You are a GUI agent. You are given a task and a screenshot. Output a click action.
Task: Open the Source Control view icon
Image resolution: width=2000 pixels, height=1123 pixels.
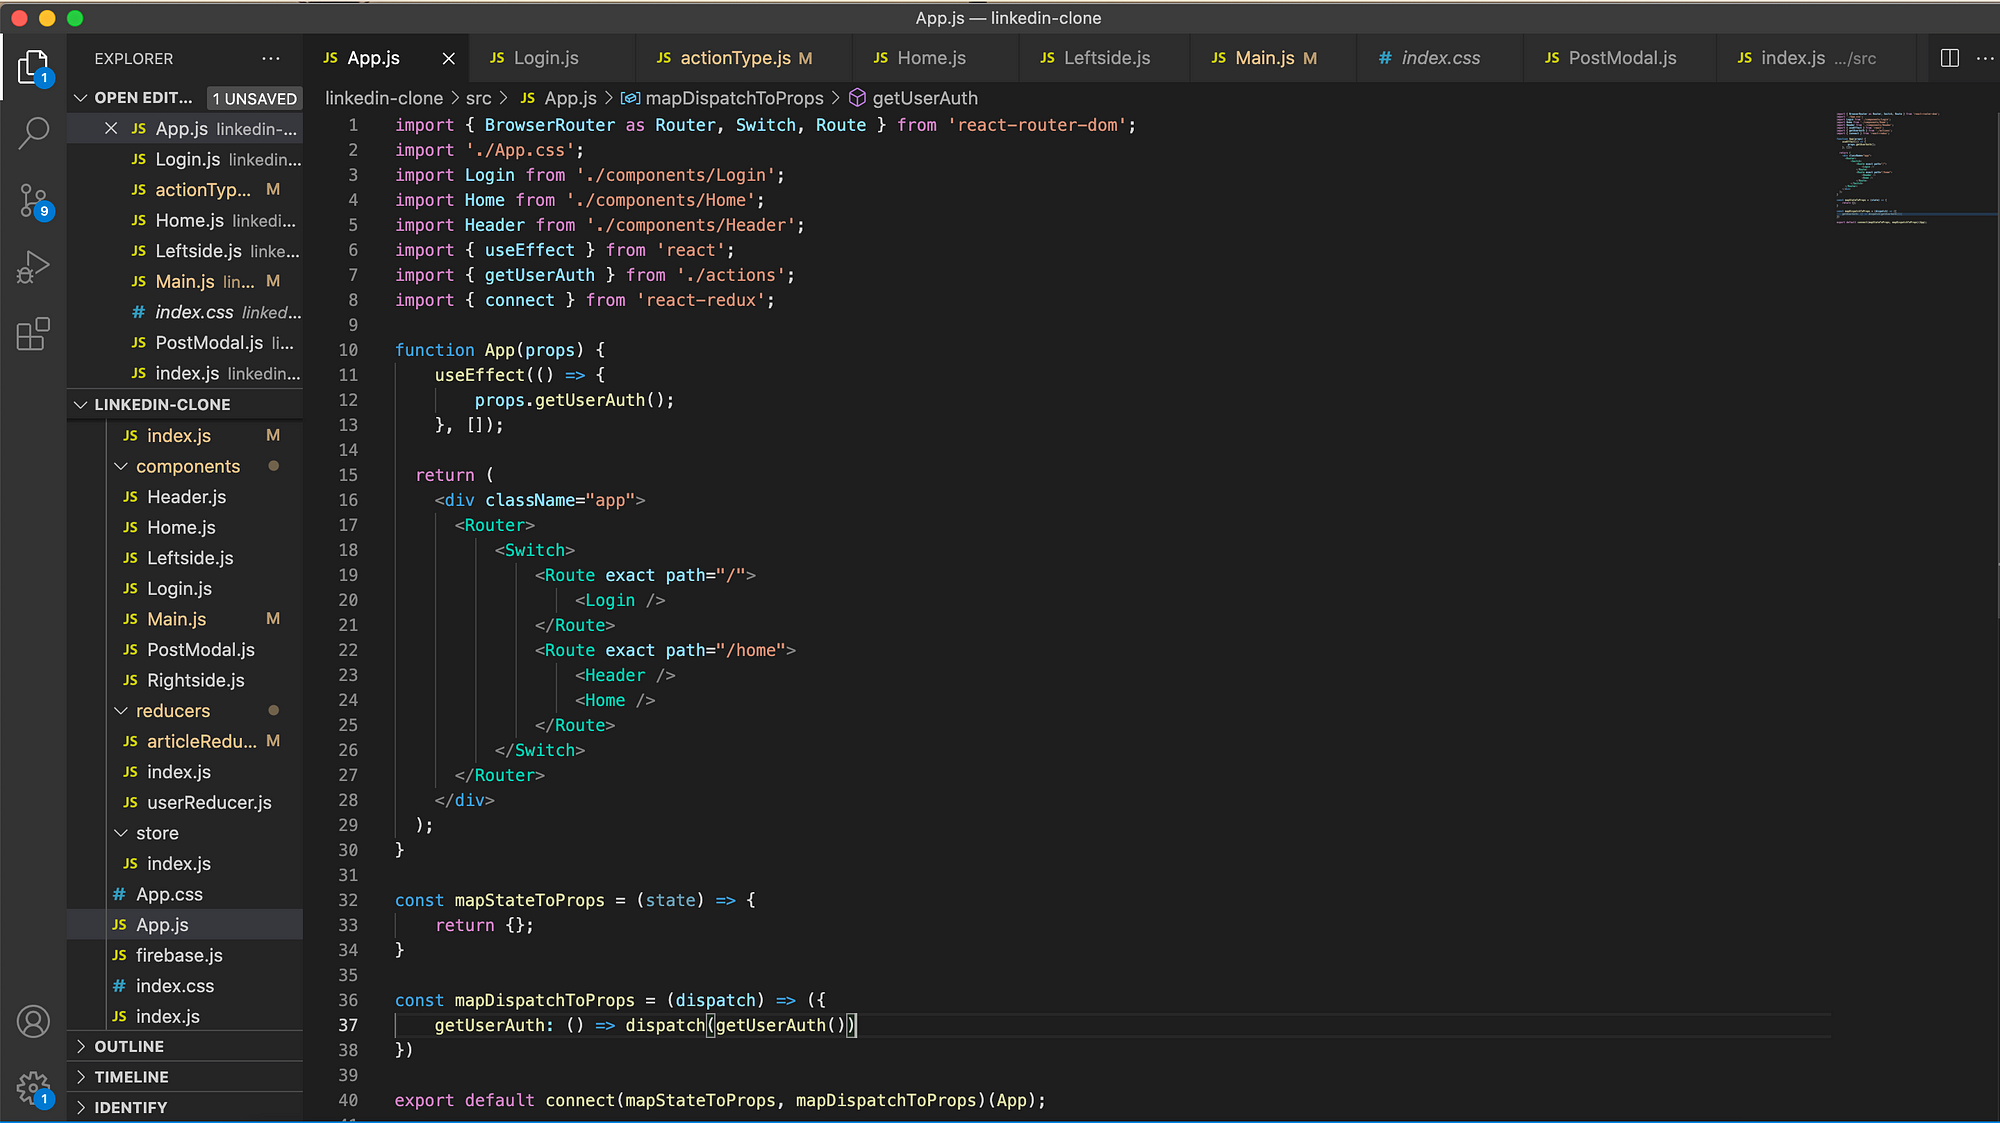pos(33,201)
